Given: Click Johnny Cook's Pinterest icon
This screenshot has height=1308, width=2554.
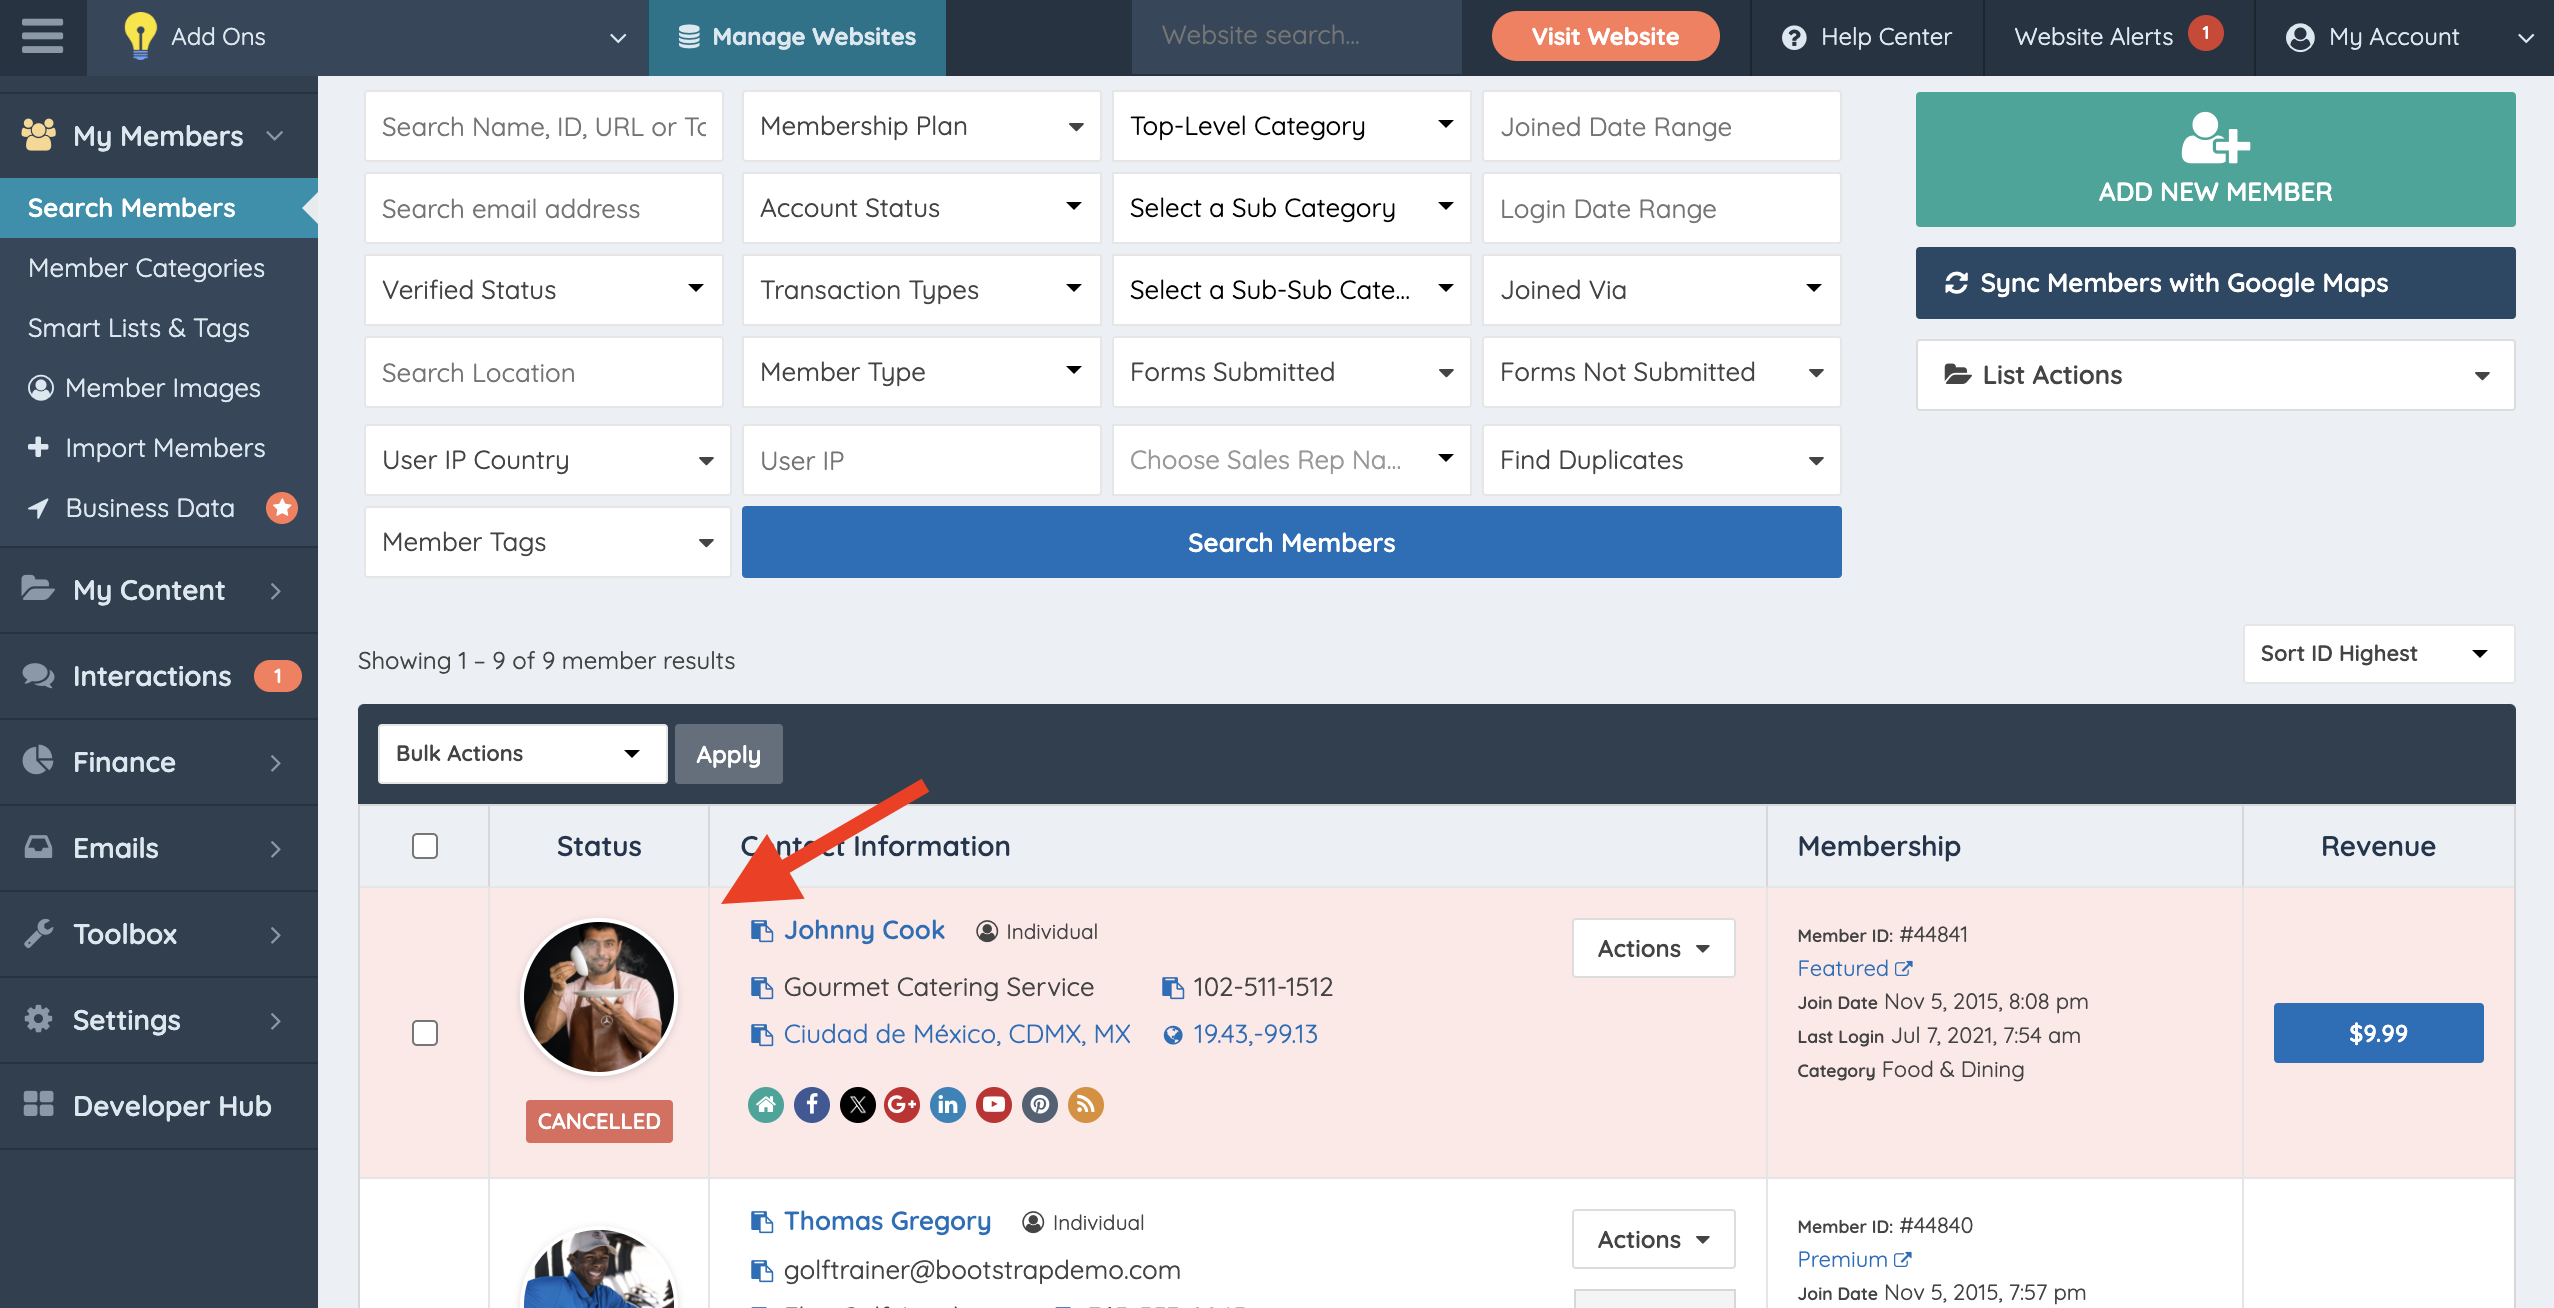Looking at the screenshot, I should tap(1039, 1105).
